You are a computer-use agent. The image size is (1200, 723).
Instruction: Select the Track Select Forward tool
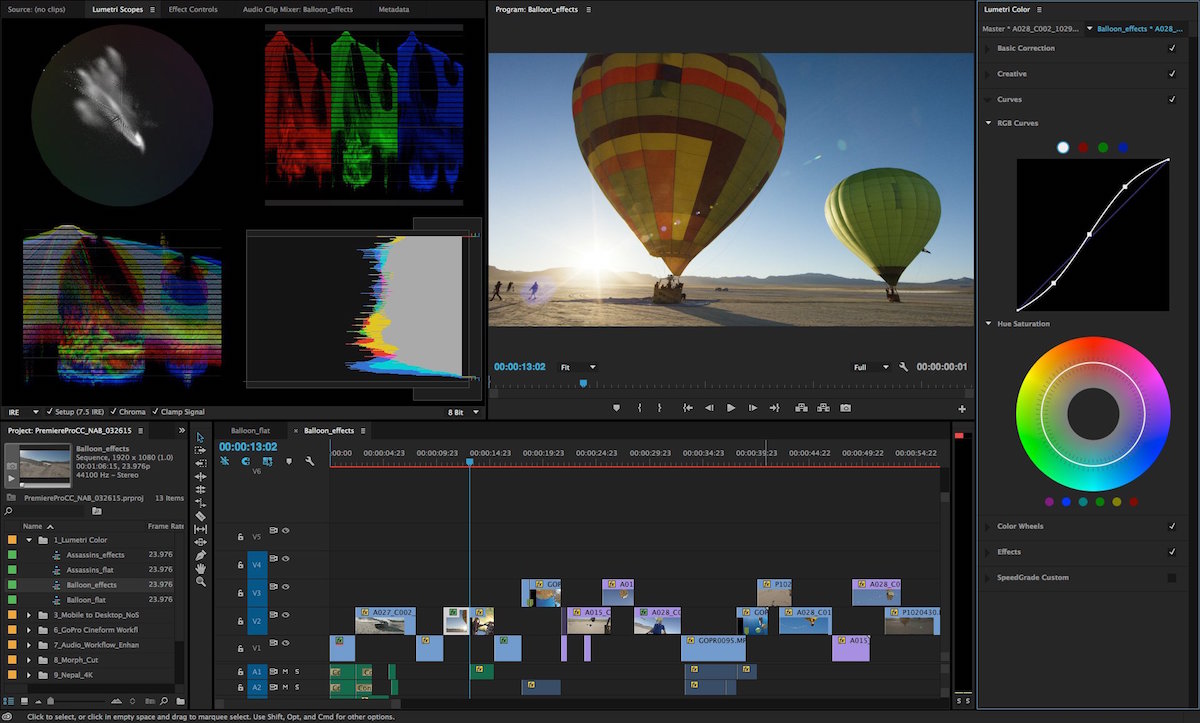(x=200, y=449)
